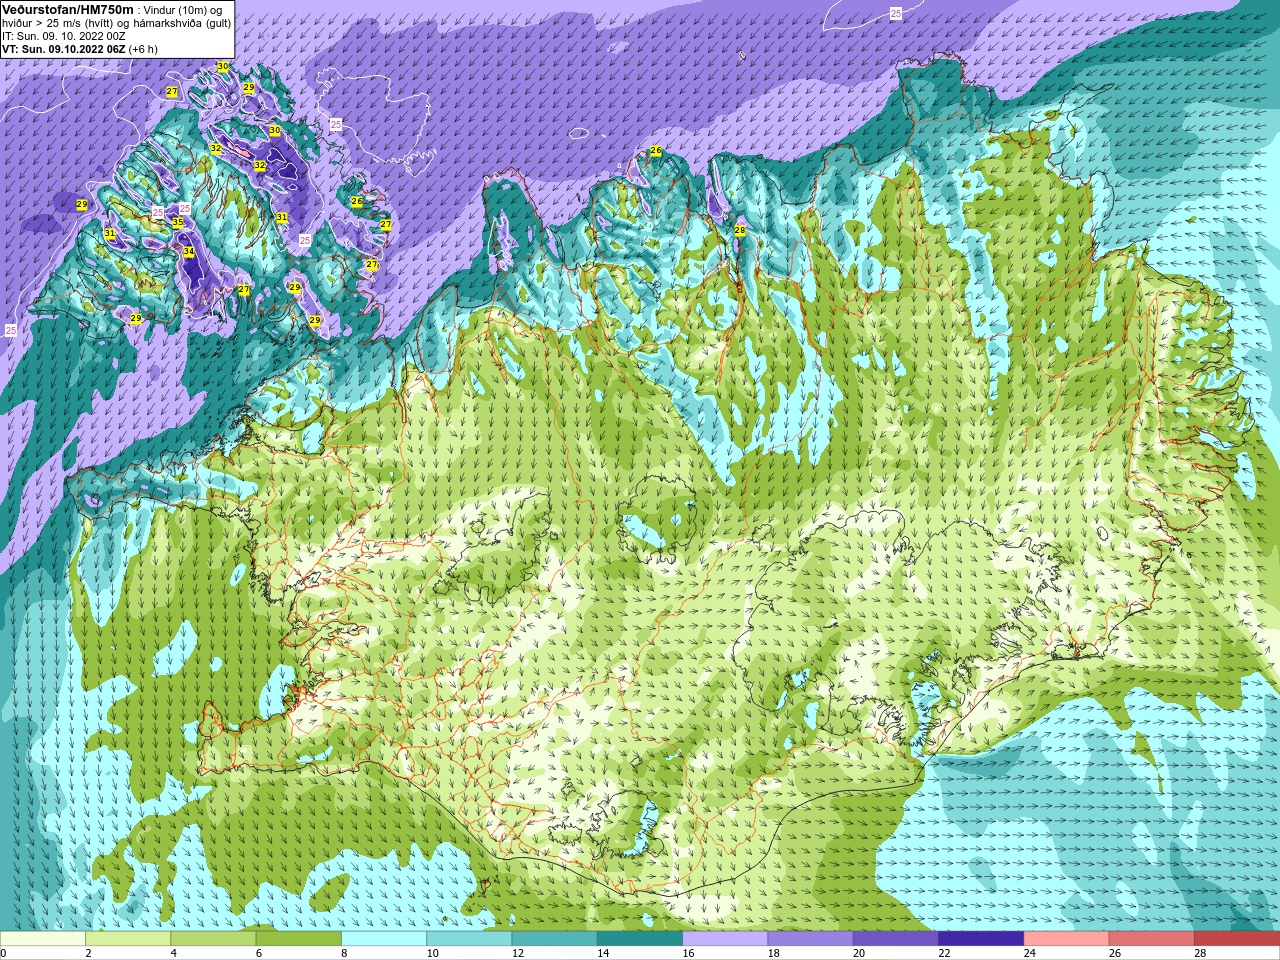
Task: Click the legend scale number 8
Action: pyautogui.click(x=345, y=953)
